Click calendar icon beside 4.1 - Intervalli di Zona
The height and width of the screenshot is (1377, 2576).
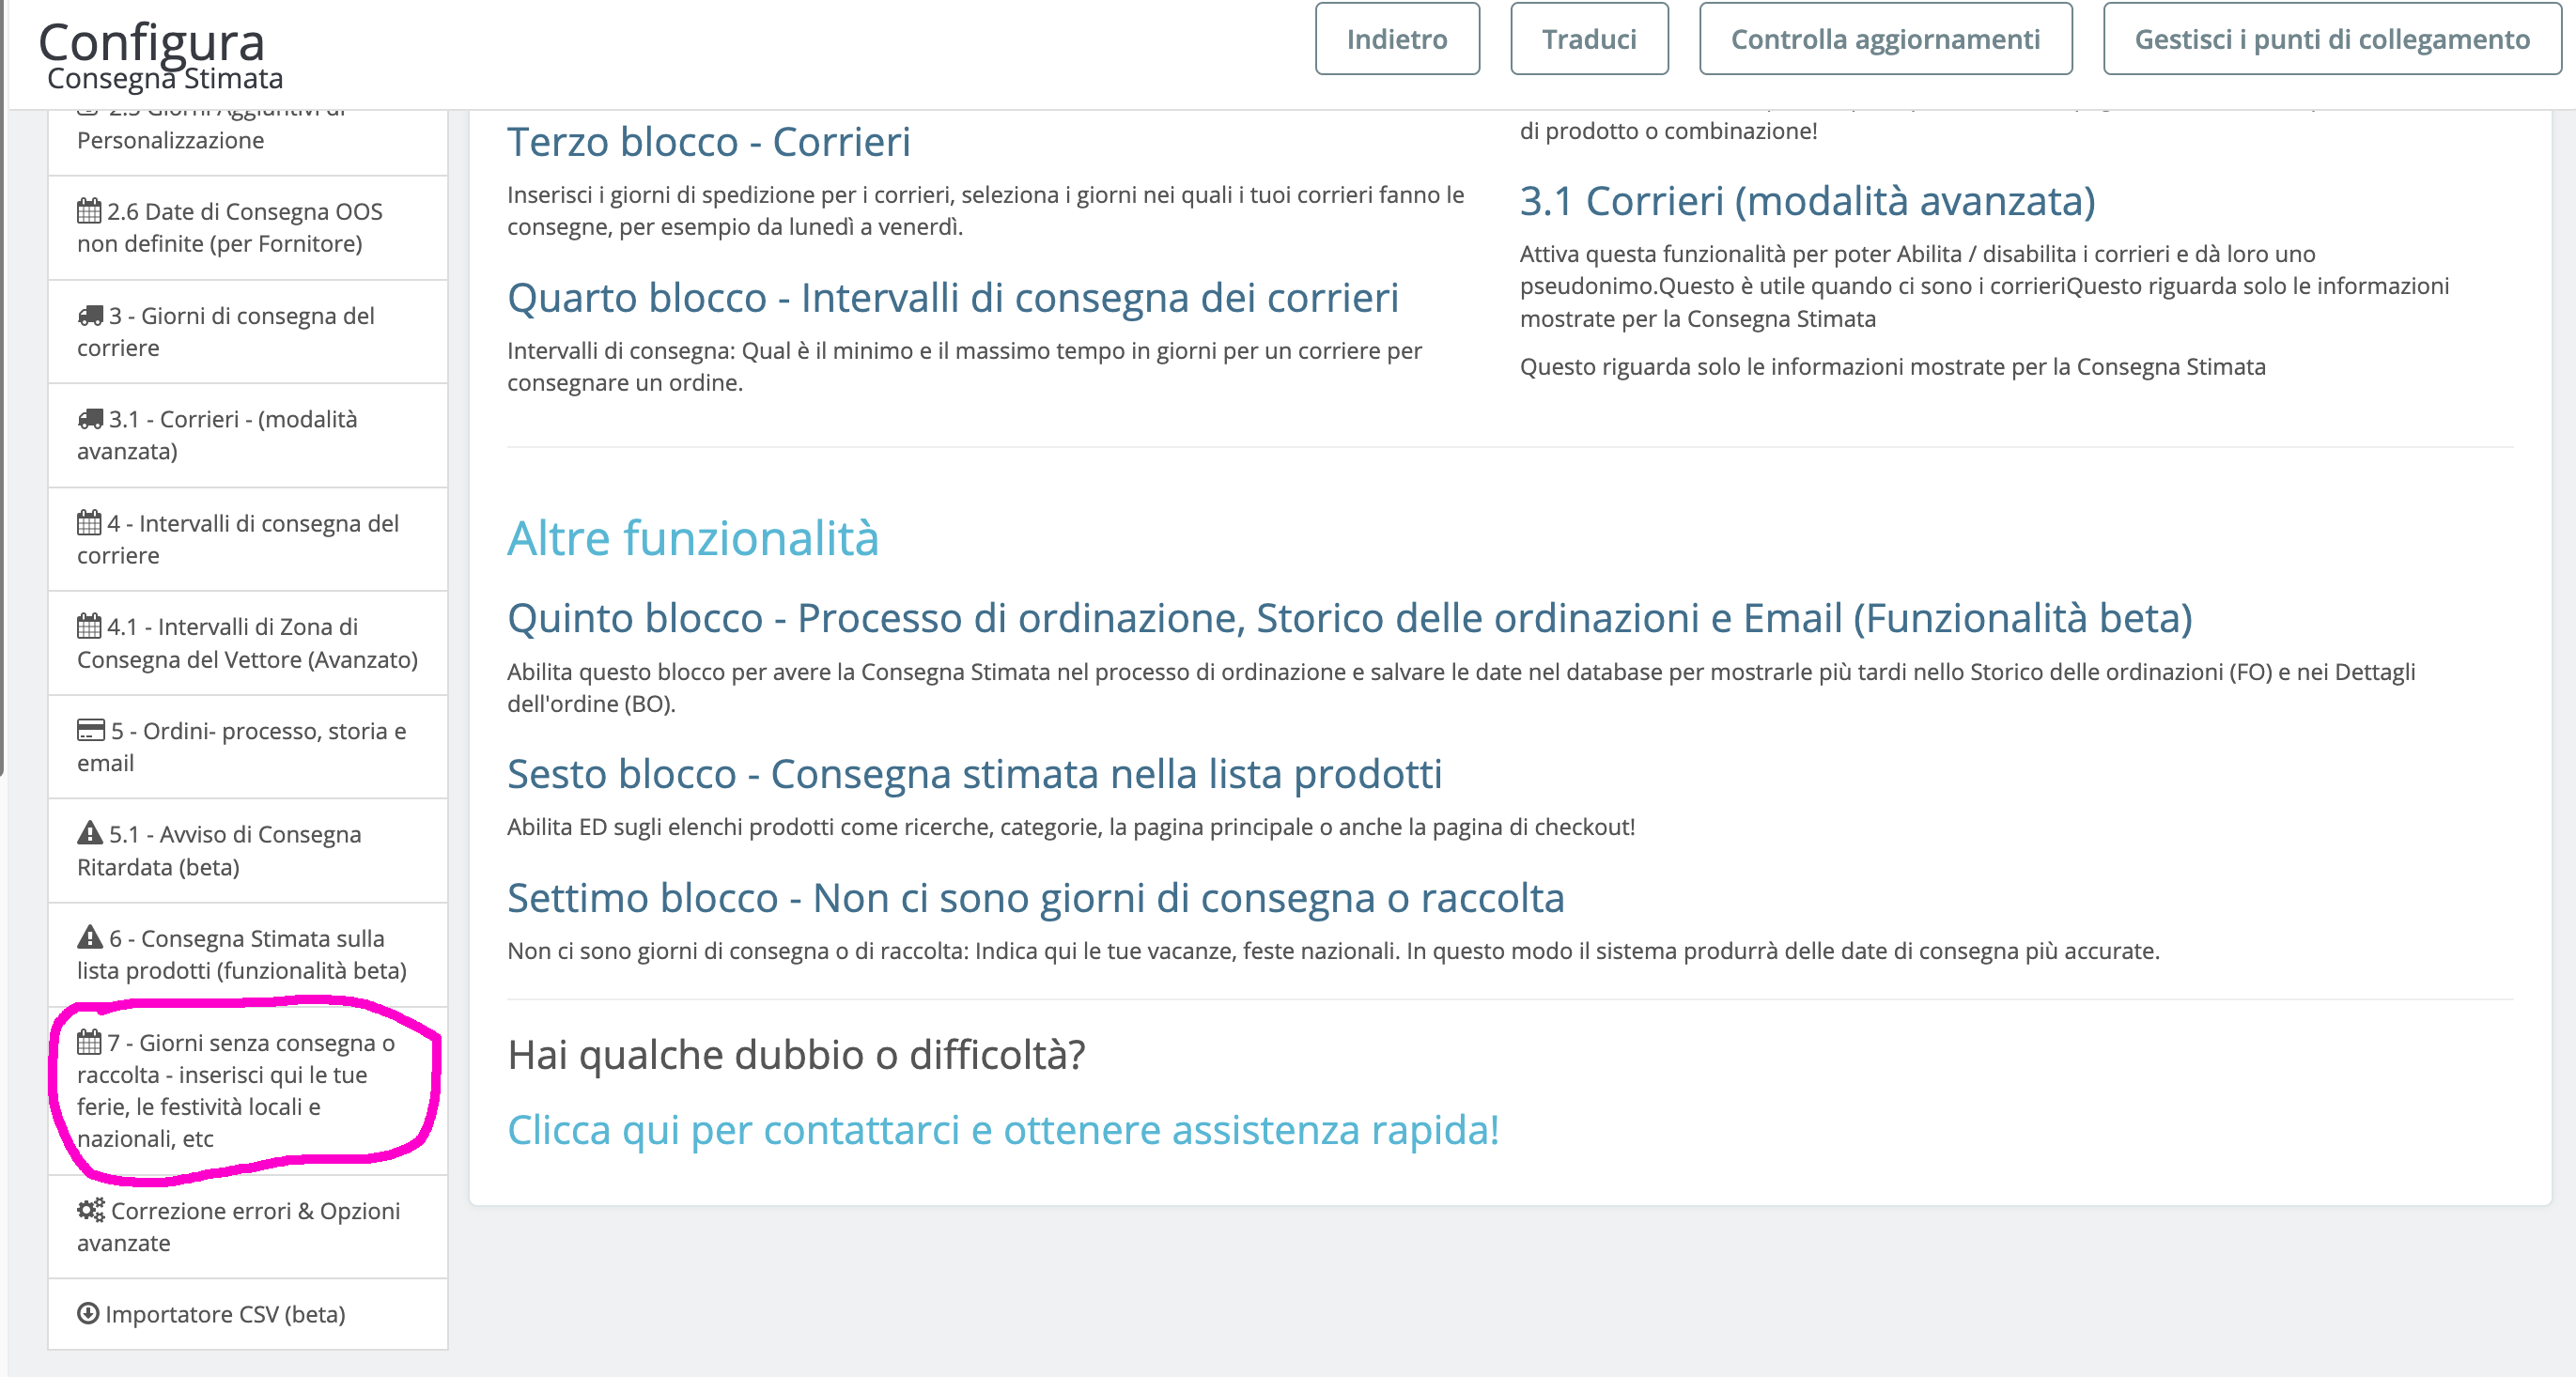[x=89, y=626]
